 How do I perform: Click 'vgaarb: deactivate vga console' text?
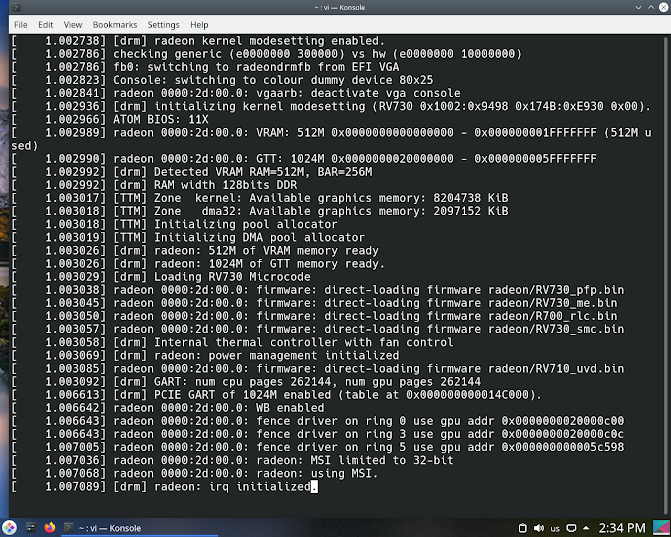358,93
